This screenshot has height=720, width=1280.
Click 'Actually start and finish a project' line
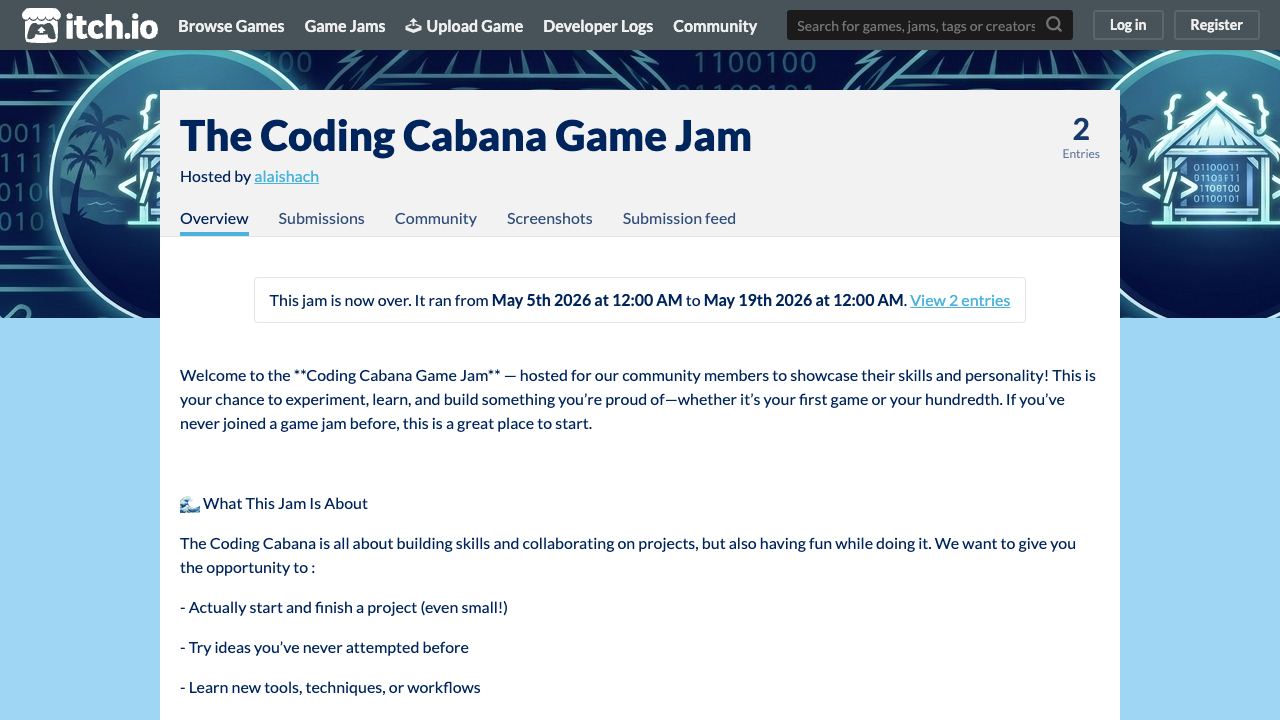[344, 607]
